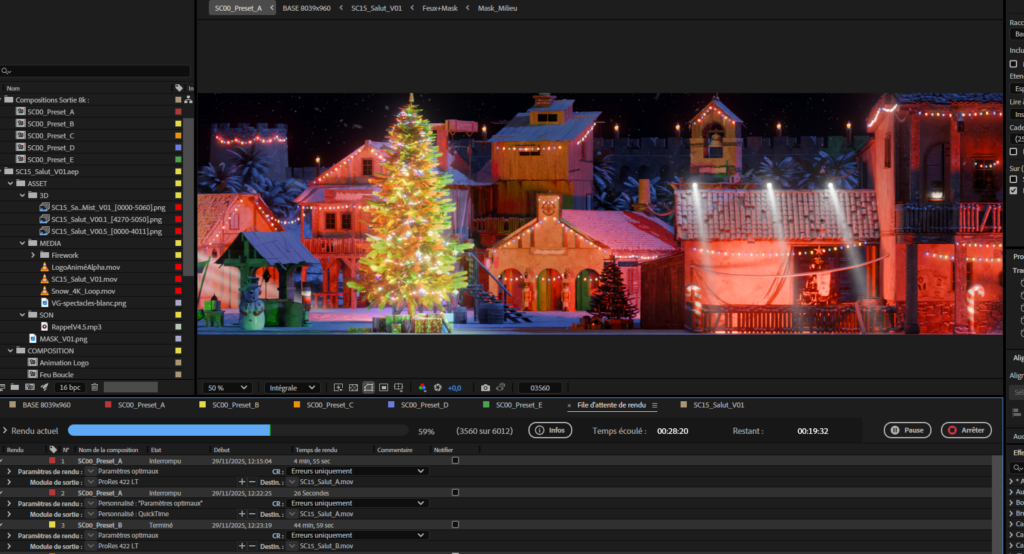Click the trash icon in Project panel
The height and width of the screenshot is (554, 1024).
[x=94, y=387]
